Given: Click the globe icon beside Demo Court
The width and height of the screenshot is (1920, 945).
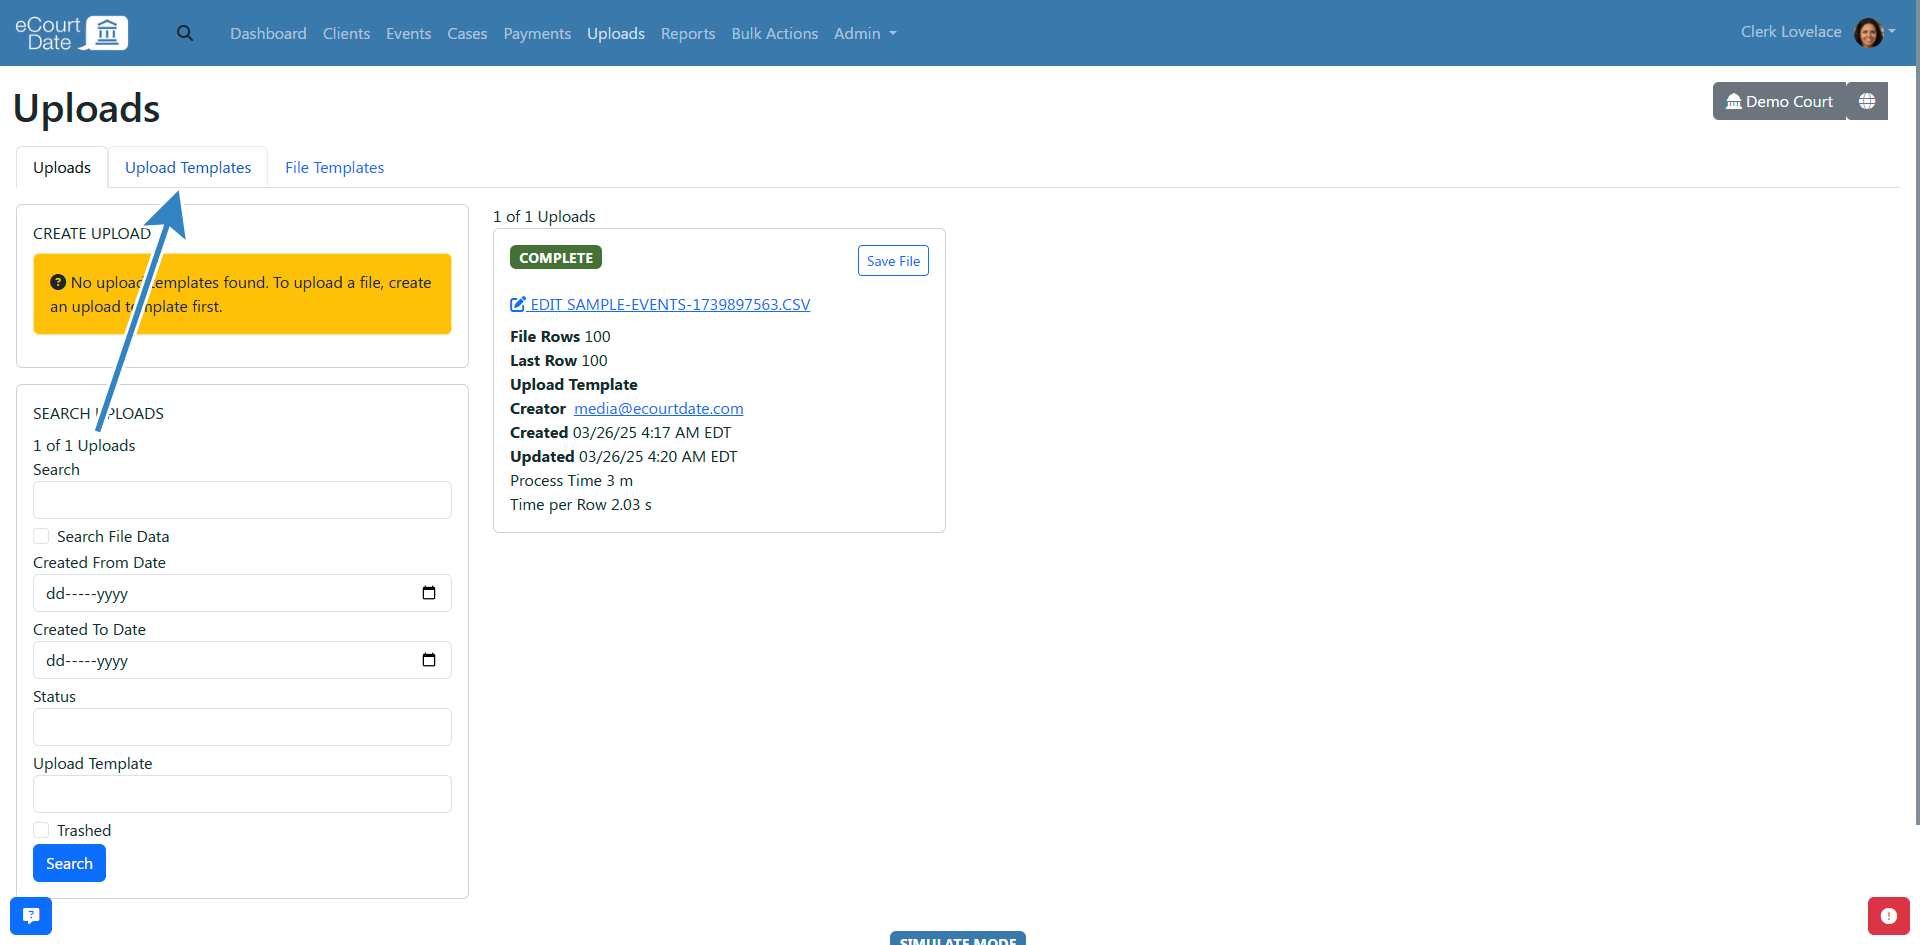Looking at the screenshot, I should (1867, 101).
